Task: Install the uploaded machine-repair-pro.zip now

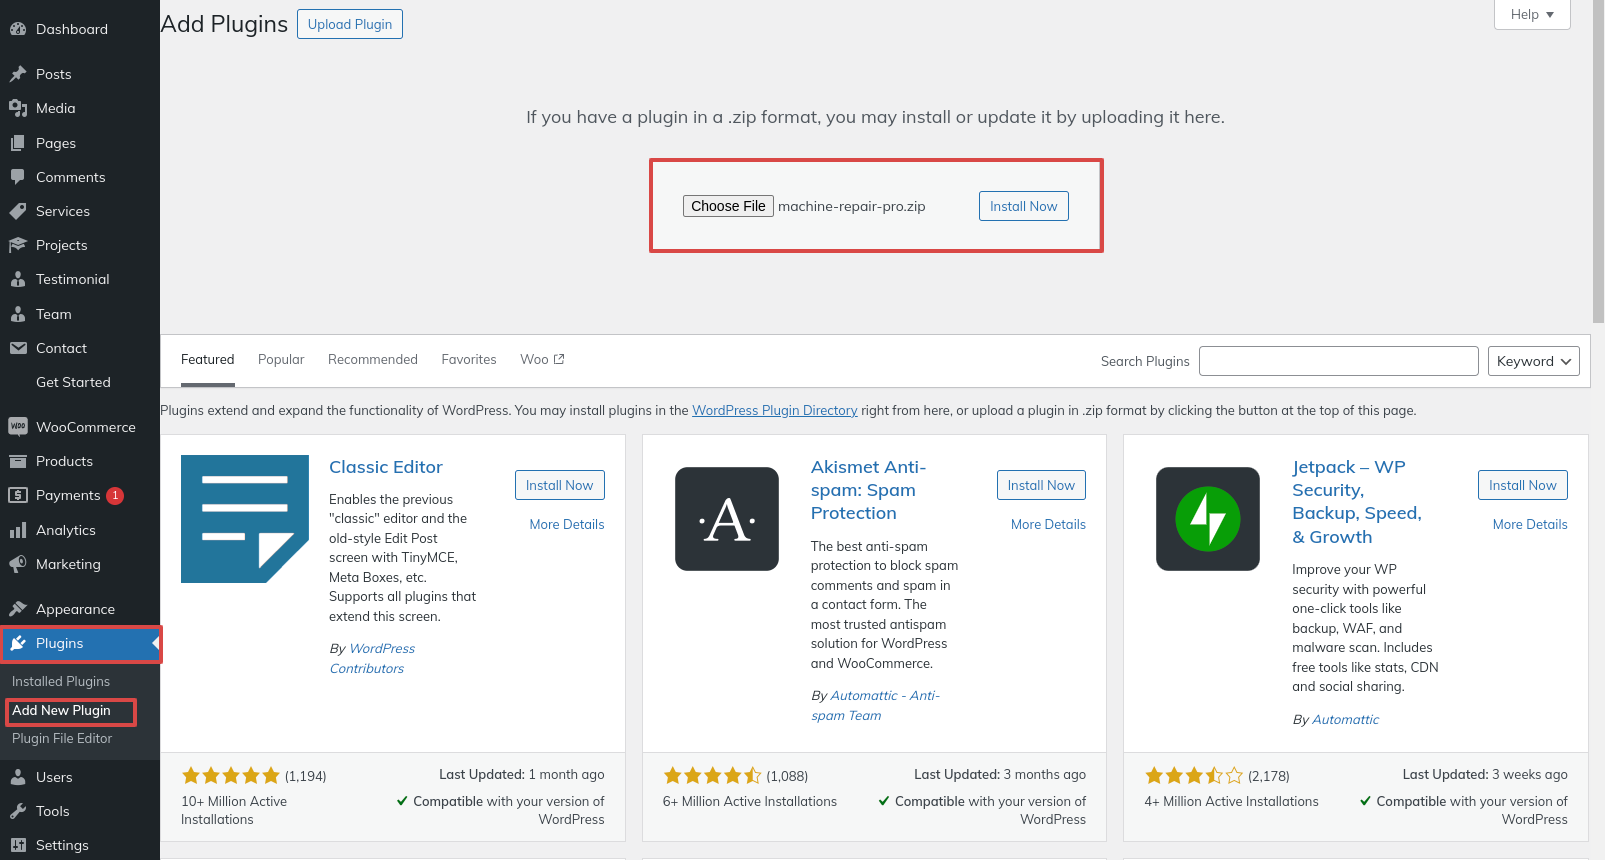Action: point(1024,206)
